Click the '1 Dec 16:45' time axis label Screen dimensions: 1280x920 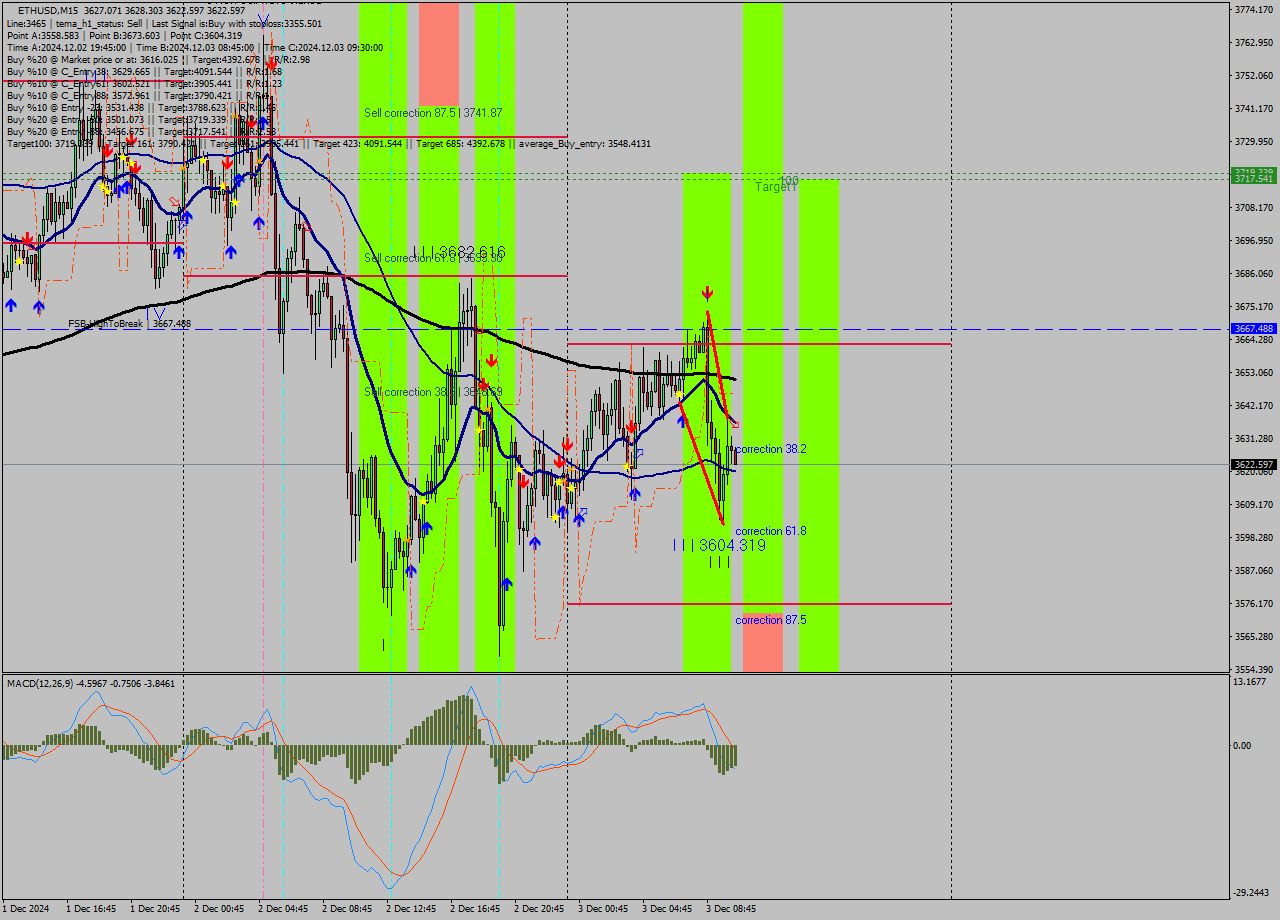point(91,909)
